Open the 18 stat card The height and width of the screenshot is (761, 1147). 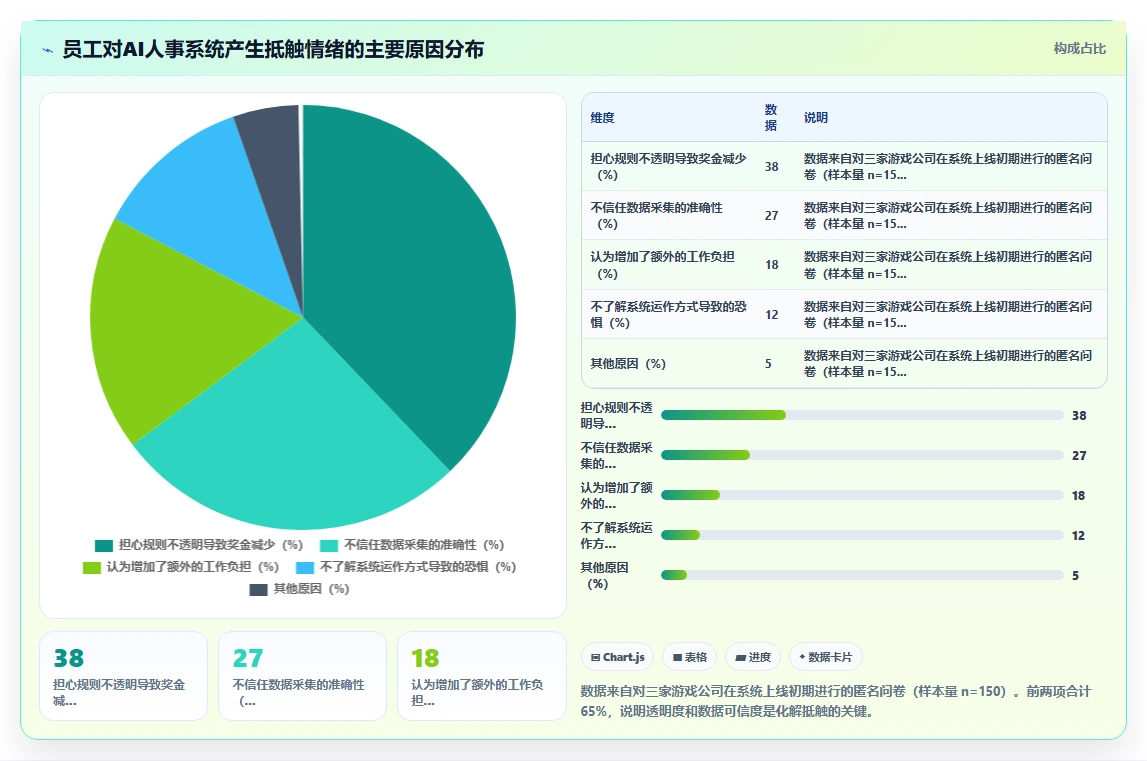tap(481, 676)
